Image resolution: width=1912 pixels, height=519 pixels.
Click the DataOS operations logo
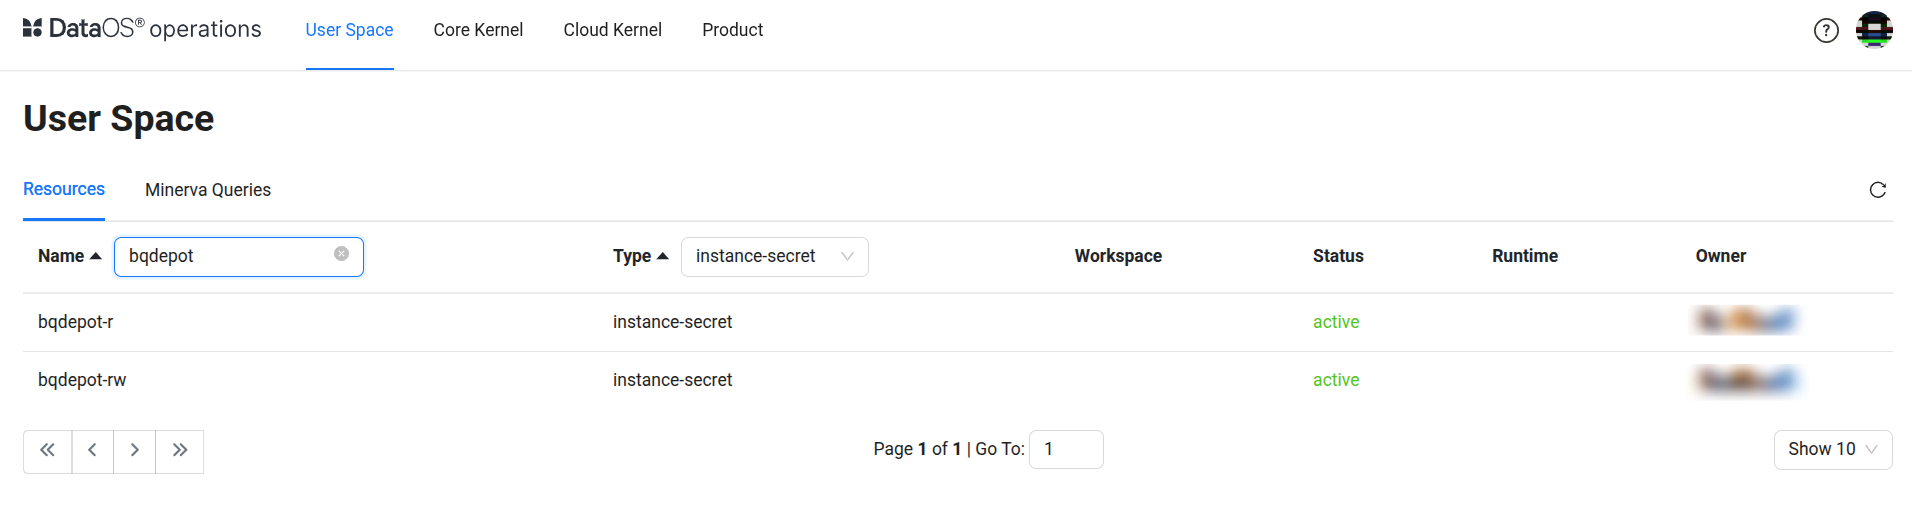[x=141, y=29]
